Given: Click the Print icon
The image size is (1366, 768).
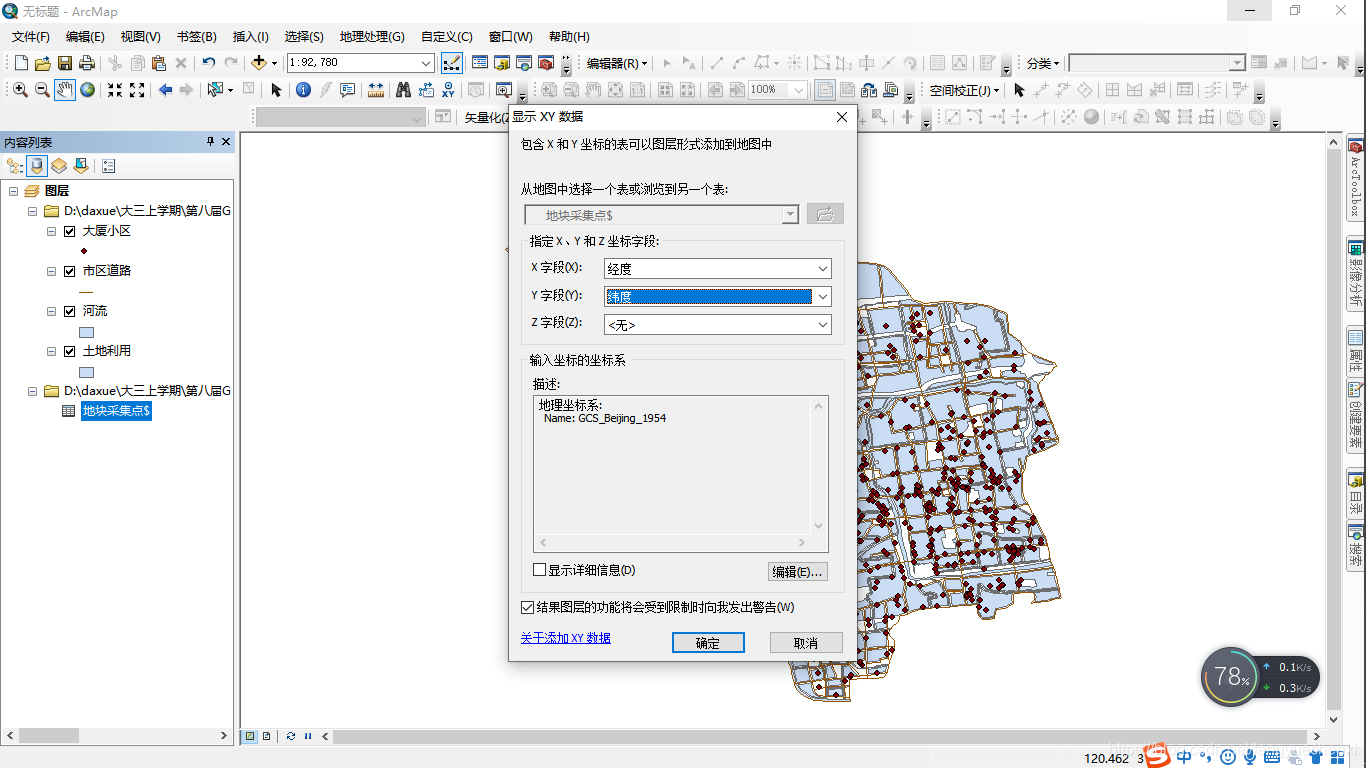Looking at the screenshot, I should [x=86, y=63].
